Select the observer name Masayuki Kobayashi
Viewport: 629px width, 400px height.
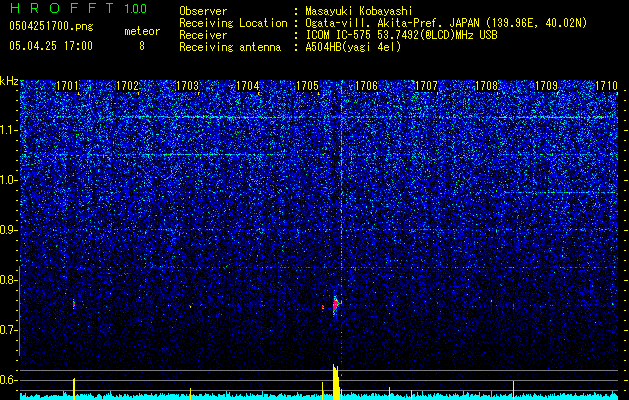(359, 11)
